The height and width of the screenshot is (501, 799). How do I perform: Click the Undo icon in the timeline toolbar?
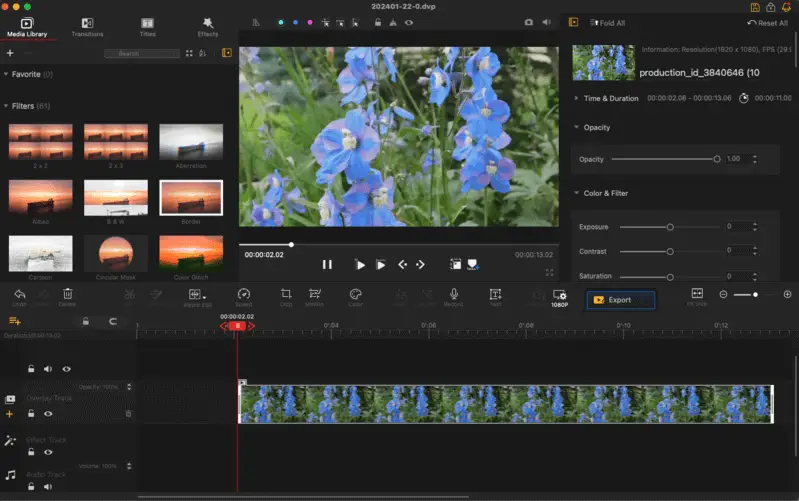[x=20, y=295]
